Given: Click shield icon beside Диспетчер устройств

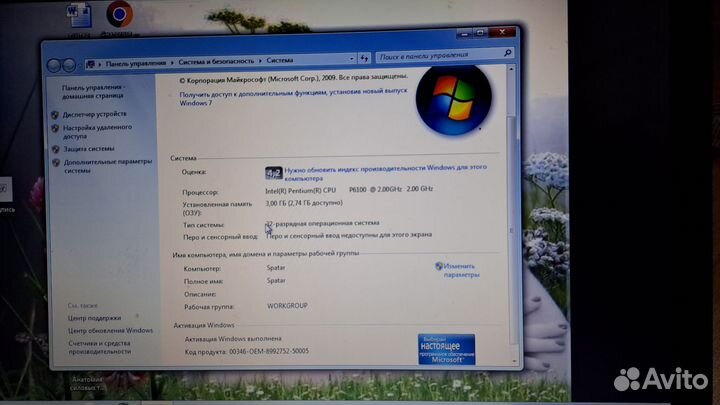Looking at the screenshot, I should (55, 115).
